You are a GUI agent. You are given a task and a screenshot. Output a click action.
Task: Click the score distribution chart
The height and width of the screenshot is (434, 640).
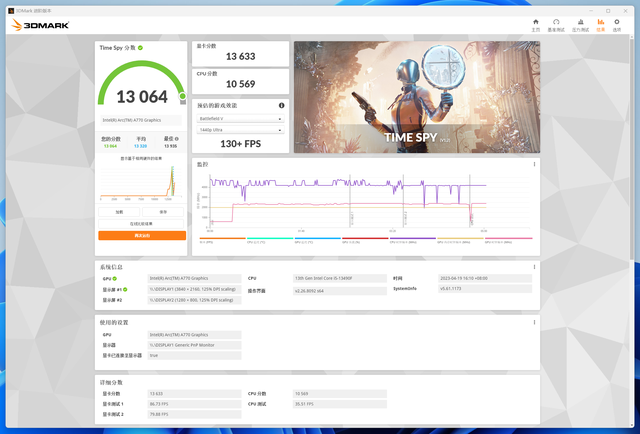tap(141, 182)
